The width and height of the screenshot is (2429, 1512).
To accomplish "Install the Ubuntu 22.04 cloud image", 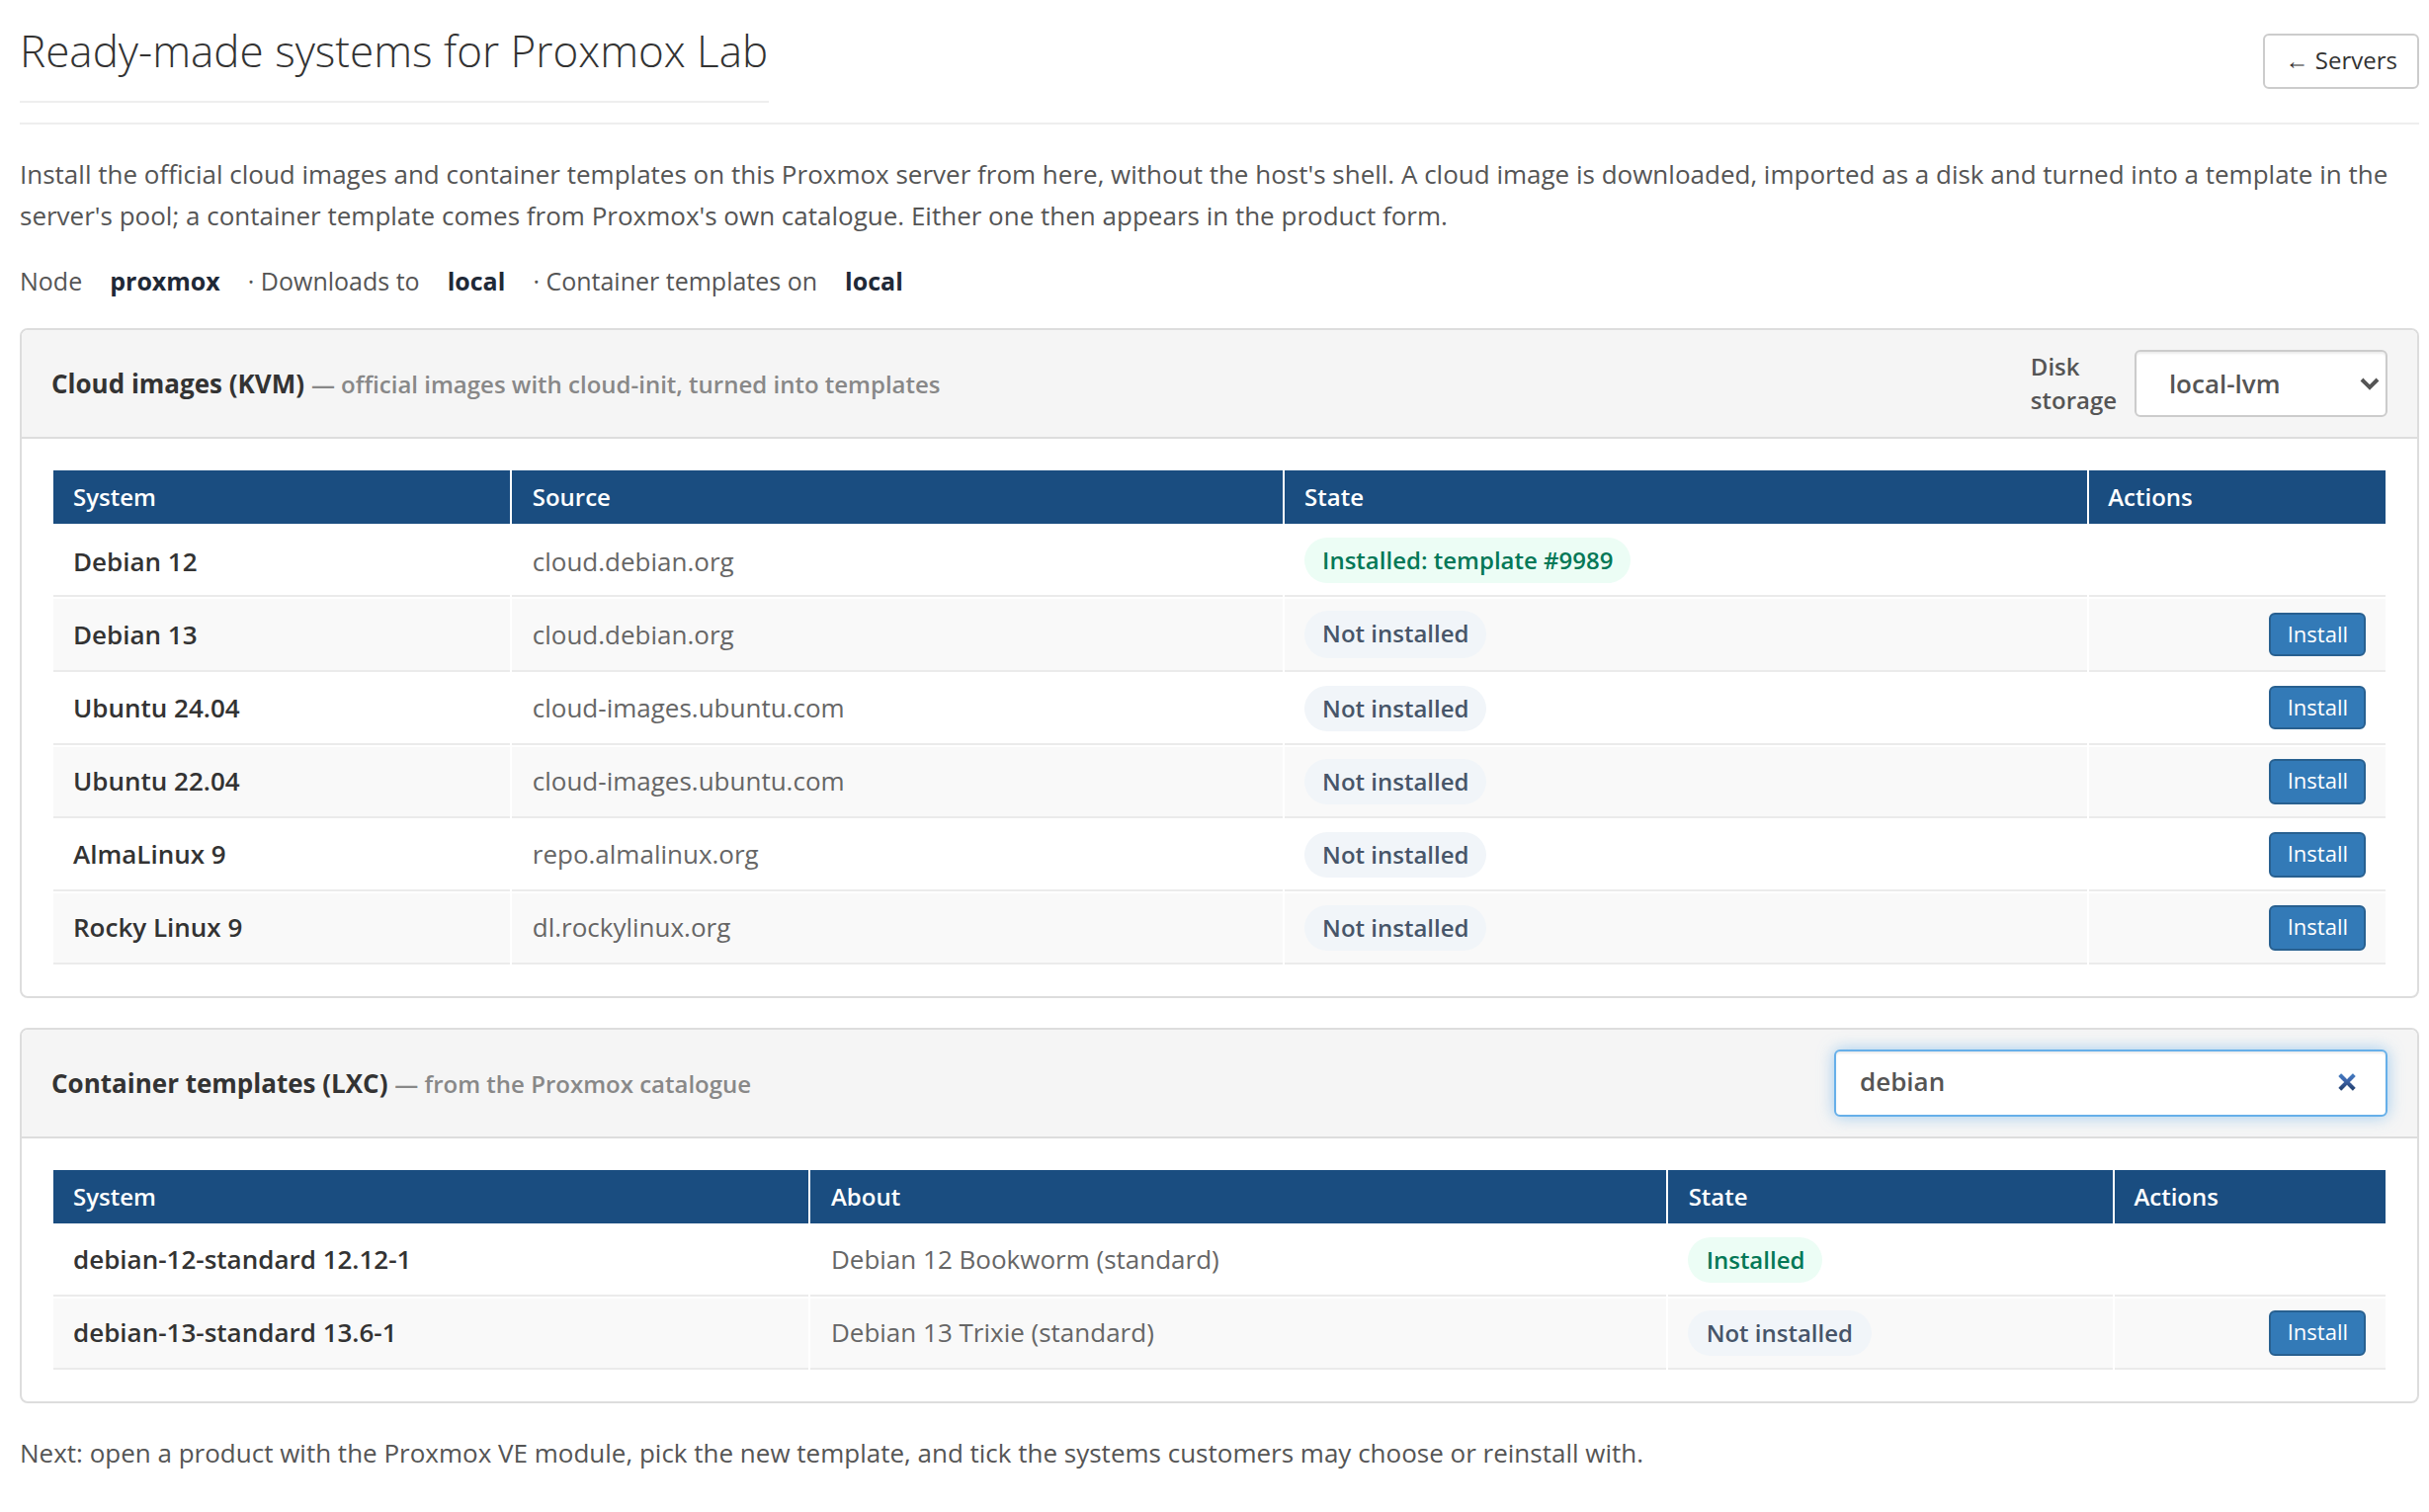I will 2316,781.
